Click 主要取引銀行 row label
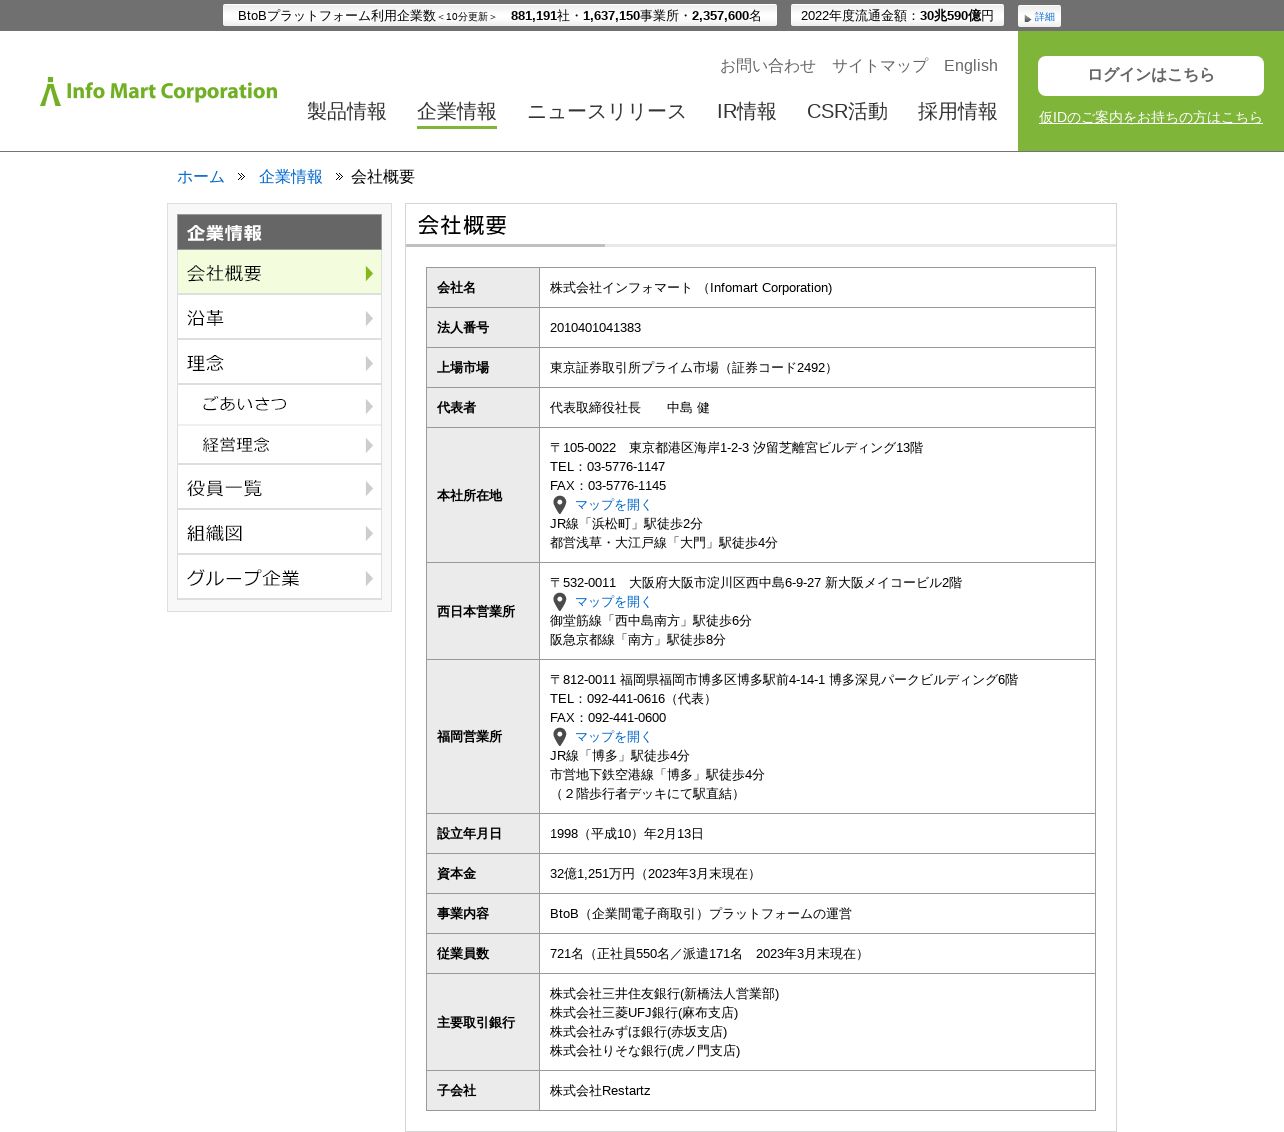 click(476, 1023)
